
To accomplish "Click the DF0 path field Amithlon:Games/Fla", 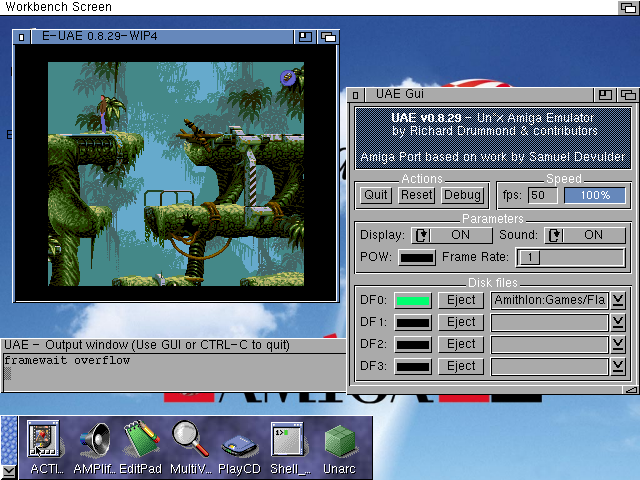I will (549, 300).
